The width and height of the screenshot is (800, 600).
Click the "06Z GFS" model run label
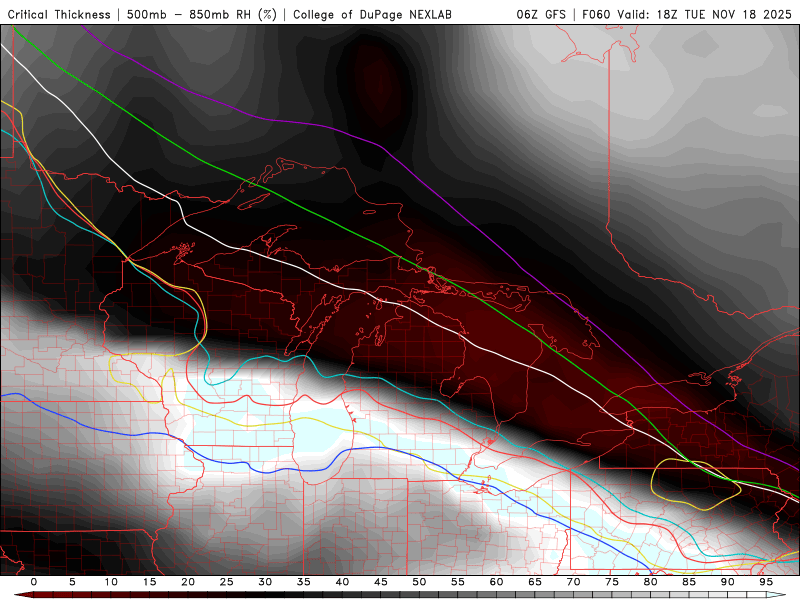point(541,15)
